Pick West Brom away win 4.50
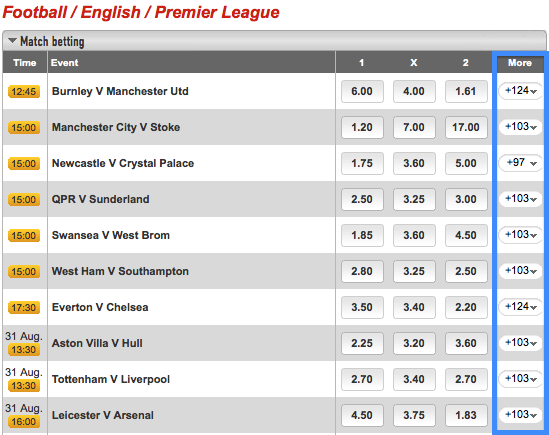 [466, 235]
